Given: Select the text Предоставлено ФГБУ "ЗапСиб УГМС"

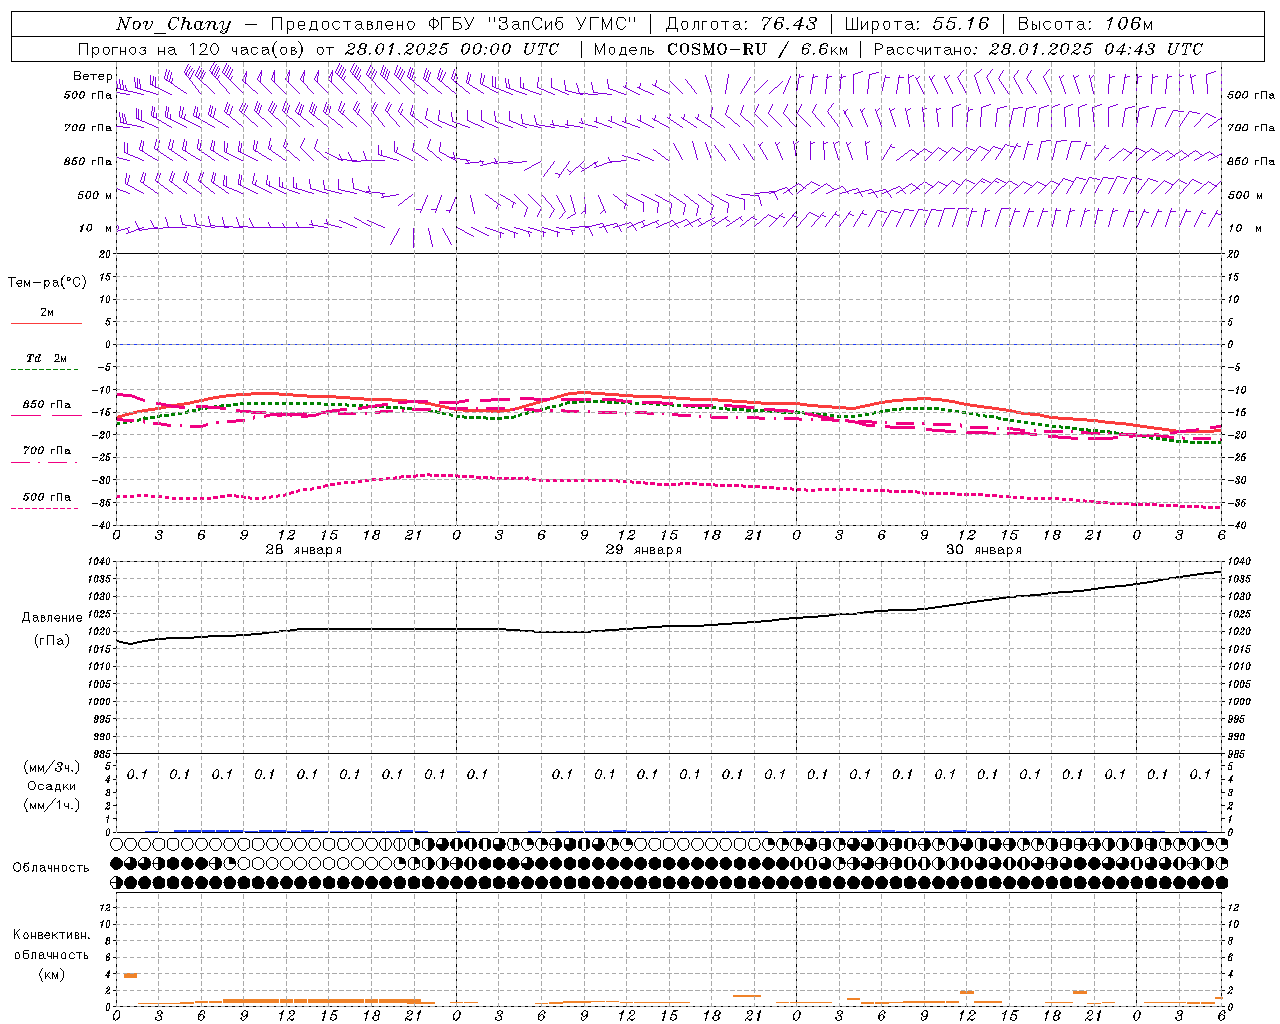Looking at the screenshot, I should point(454,24).
